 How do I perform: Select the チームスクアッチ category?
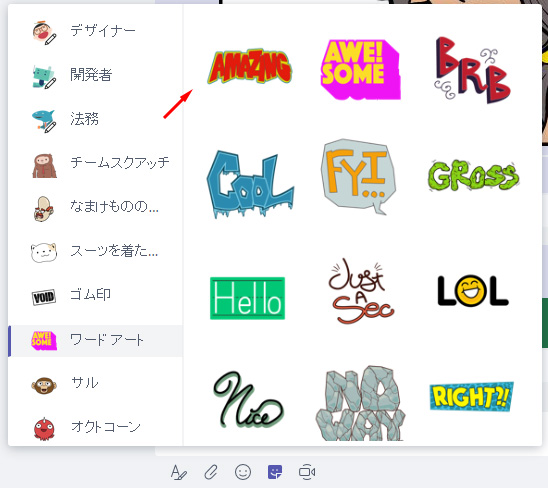[x=96, y=163]
